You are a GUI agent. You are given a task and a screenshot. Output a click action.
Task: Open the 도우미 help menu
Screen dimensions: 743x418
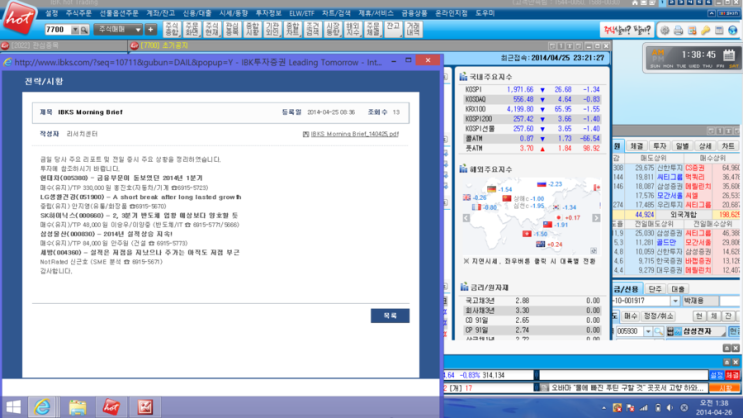tap(485, 13)
